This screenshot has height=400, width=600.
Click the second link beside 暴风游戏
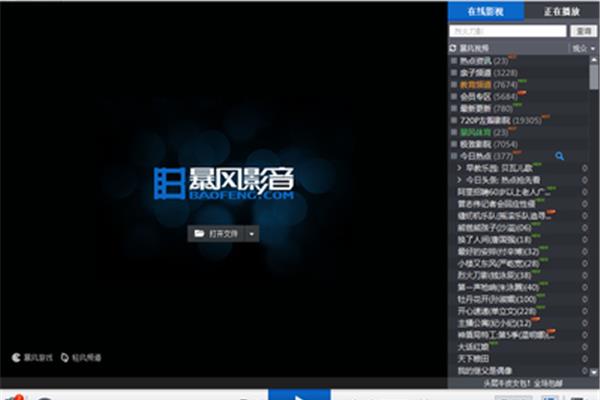pos(81,358)
